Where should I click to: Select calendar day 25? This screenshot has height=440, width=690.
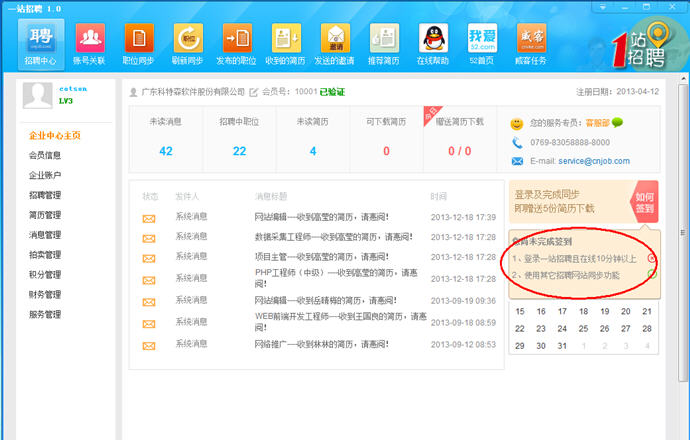pyautogui.click(x=584, y=329)
